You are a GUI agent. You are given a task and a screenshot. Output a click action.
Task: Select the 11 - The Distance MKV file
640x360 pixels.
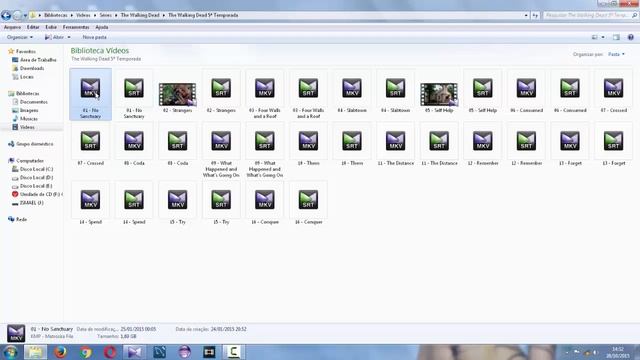pos(396,145)
